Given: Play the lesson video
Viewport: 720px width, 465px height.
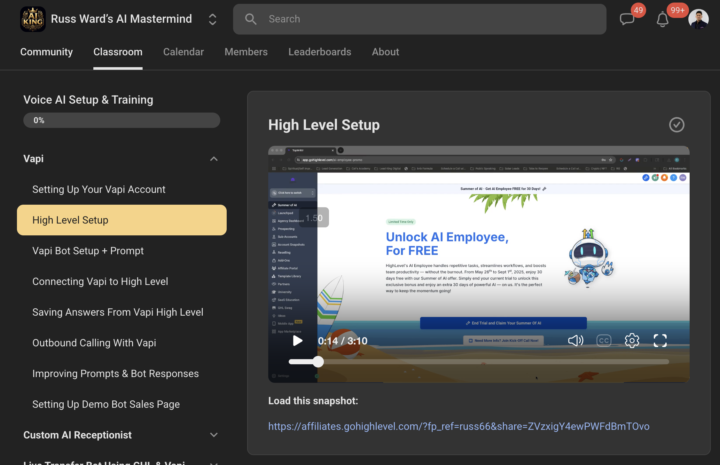Looking at the screenshot, I should (x=297, y=341).
